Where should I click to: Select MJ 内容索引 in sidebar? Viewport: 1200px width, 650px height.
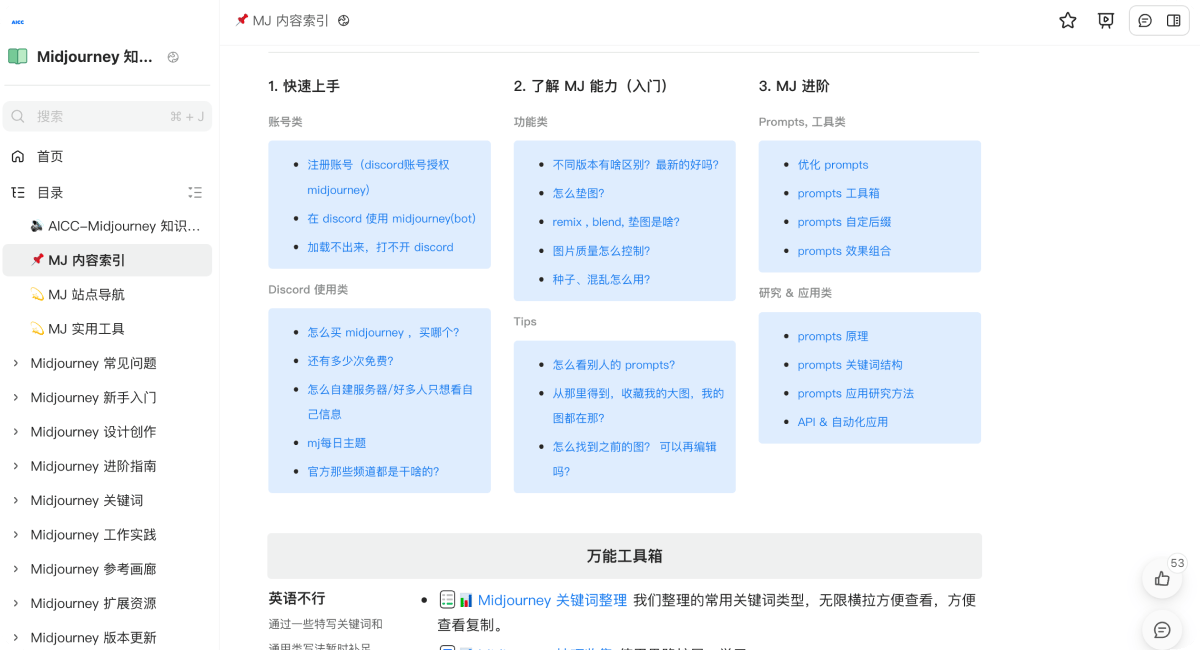[107, 260]
